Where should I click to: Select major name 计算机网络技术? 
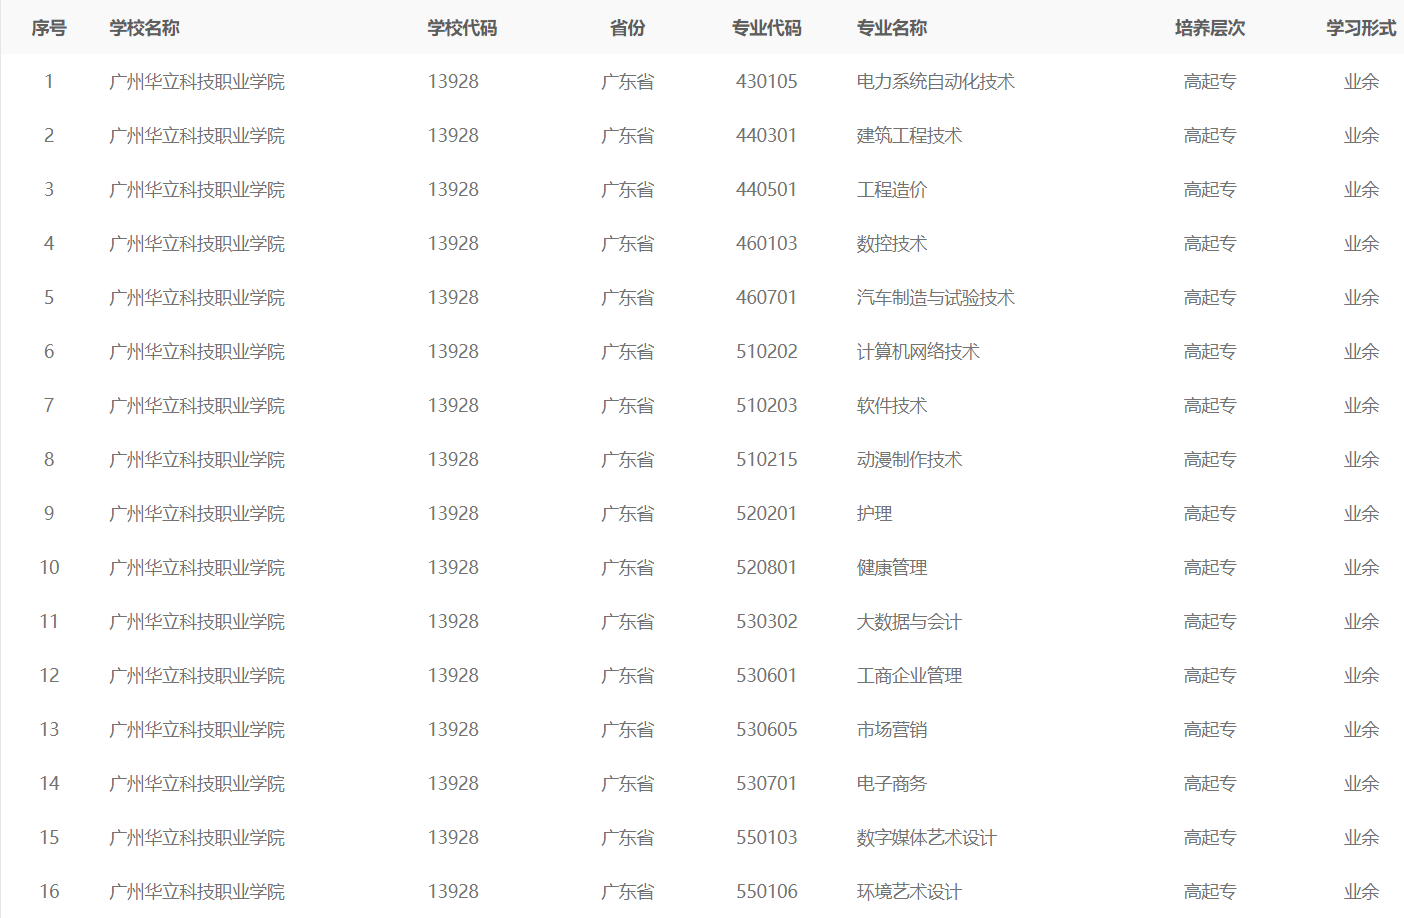(x=918, y=352)
